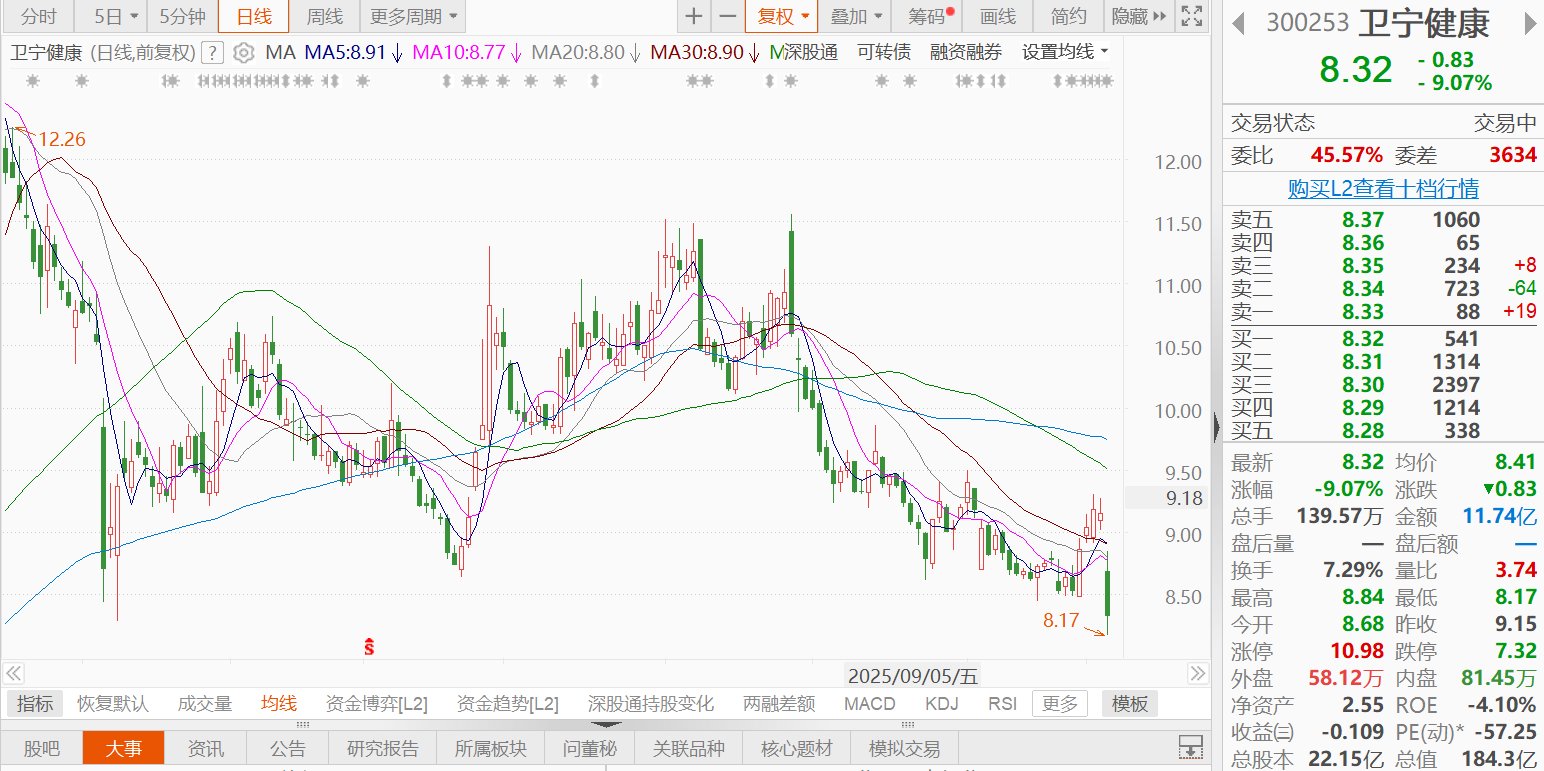Click the question mark help icon
The height and width of the screenshot is (771, 1544).
(x=212, y=53)
